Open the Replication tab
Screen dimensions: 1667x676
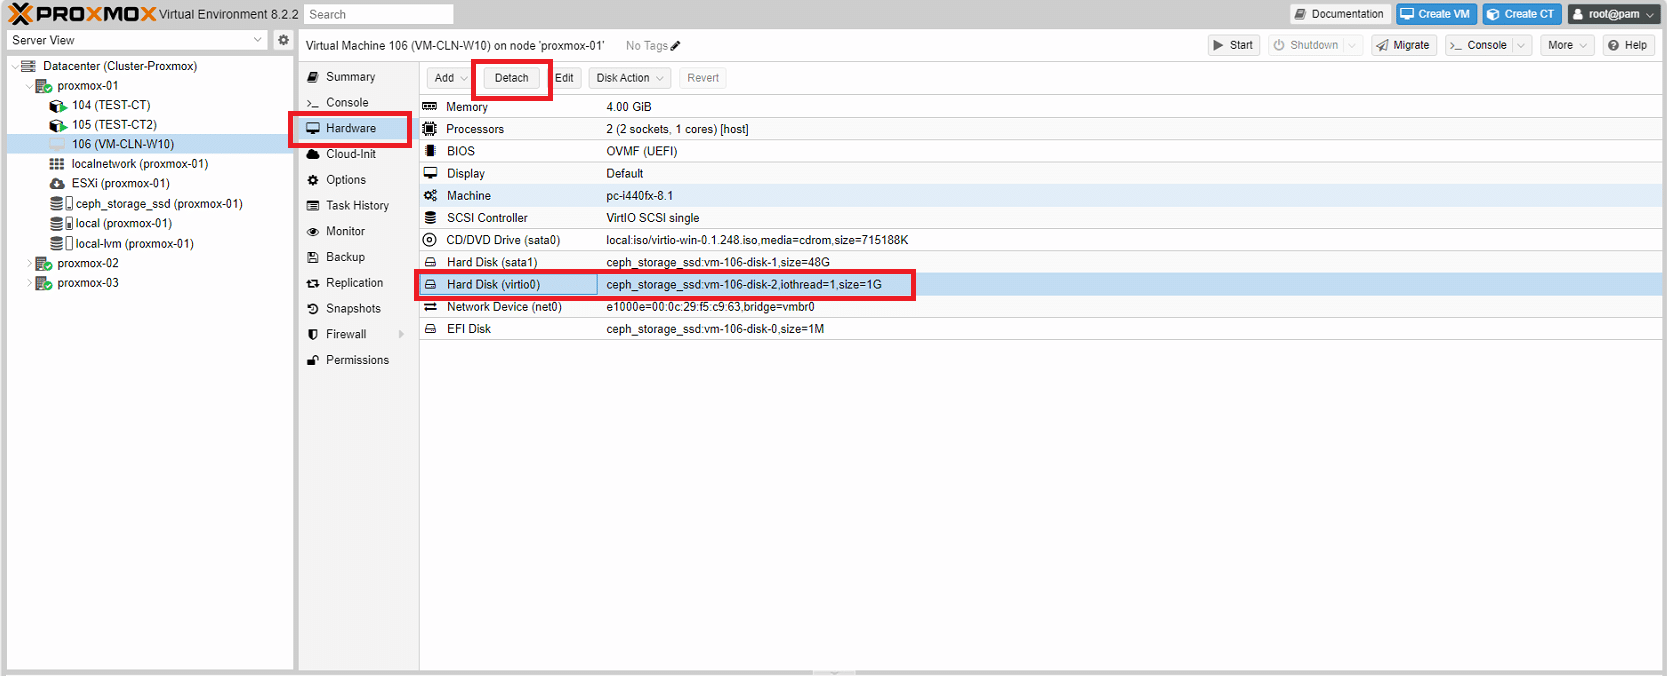pyautogui.click(x=354, y=283)
